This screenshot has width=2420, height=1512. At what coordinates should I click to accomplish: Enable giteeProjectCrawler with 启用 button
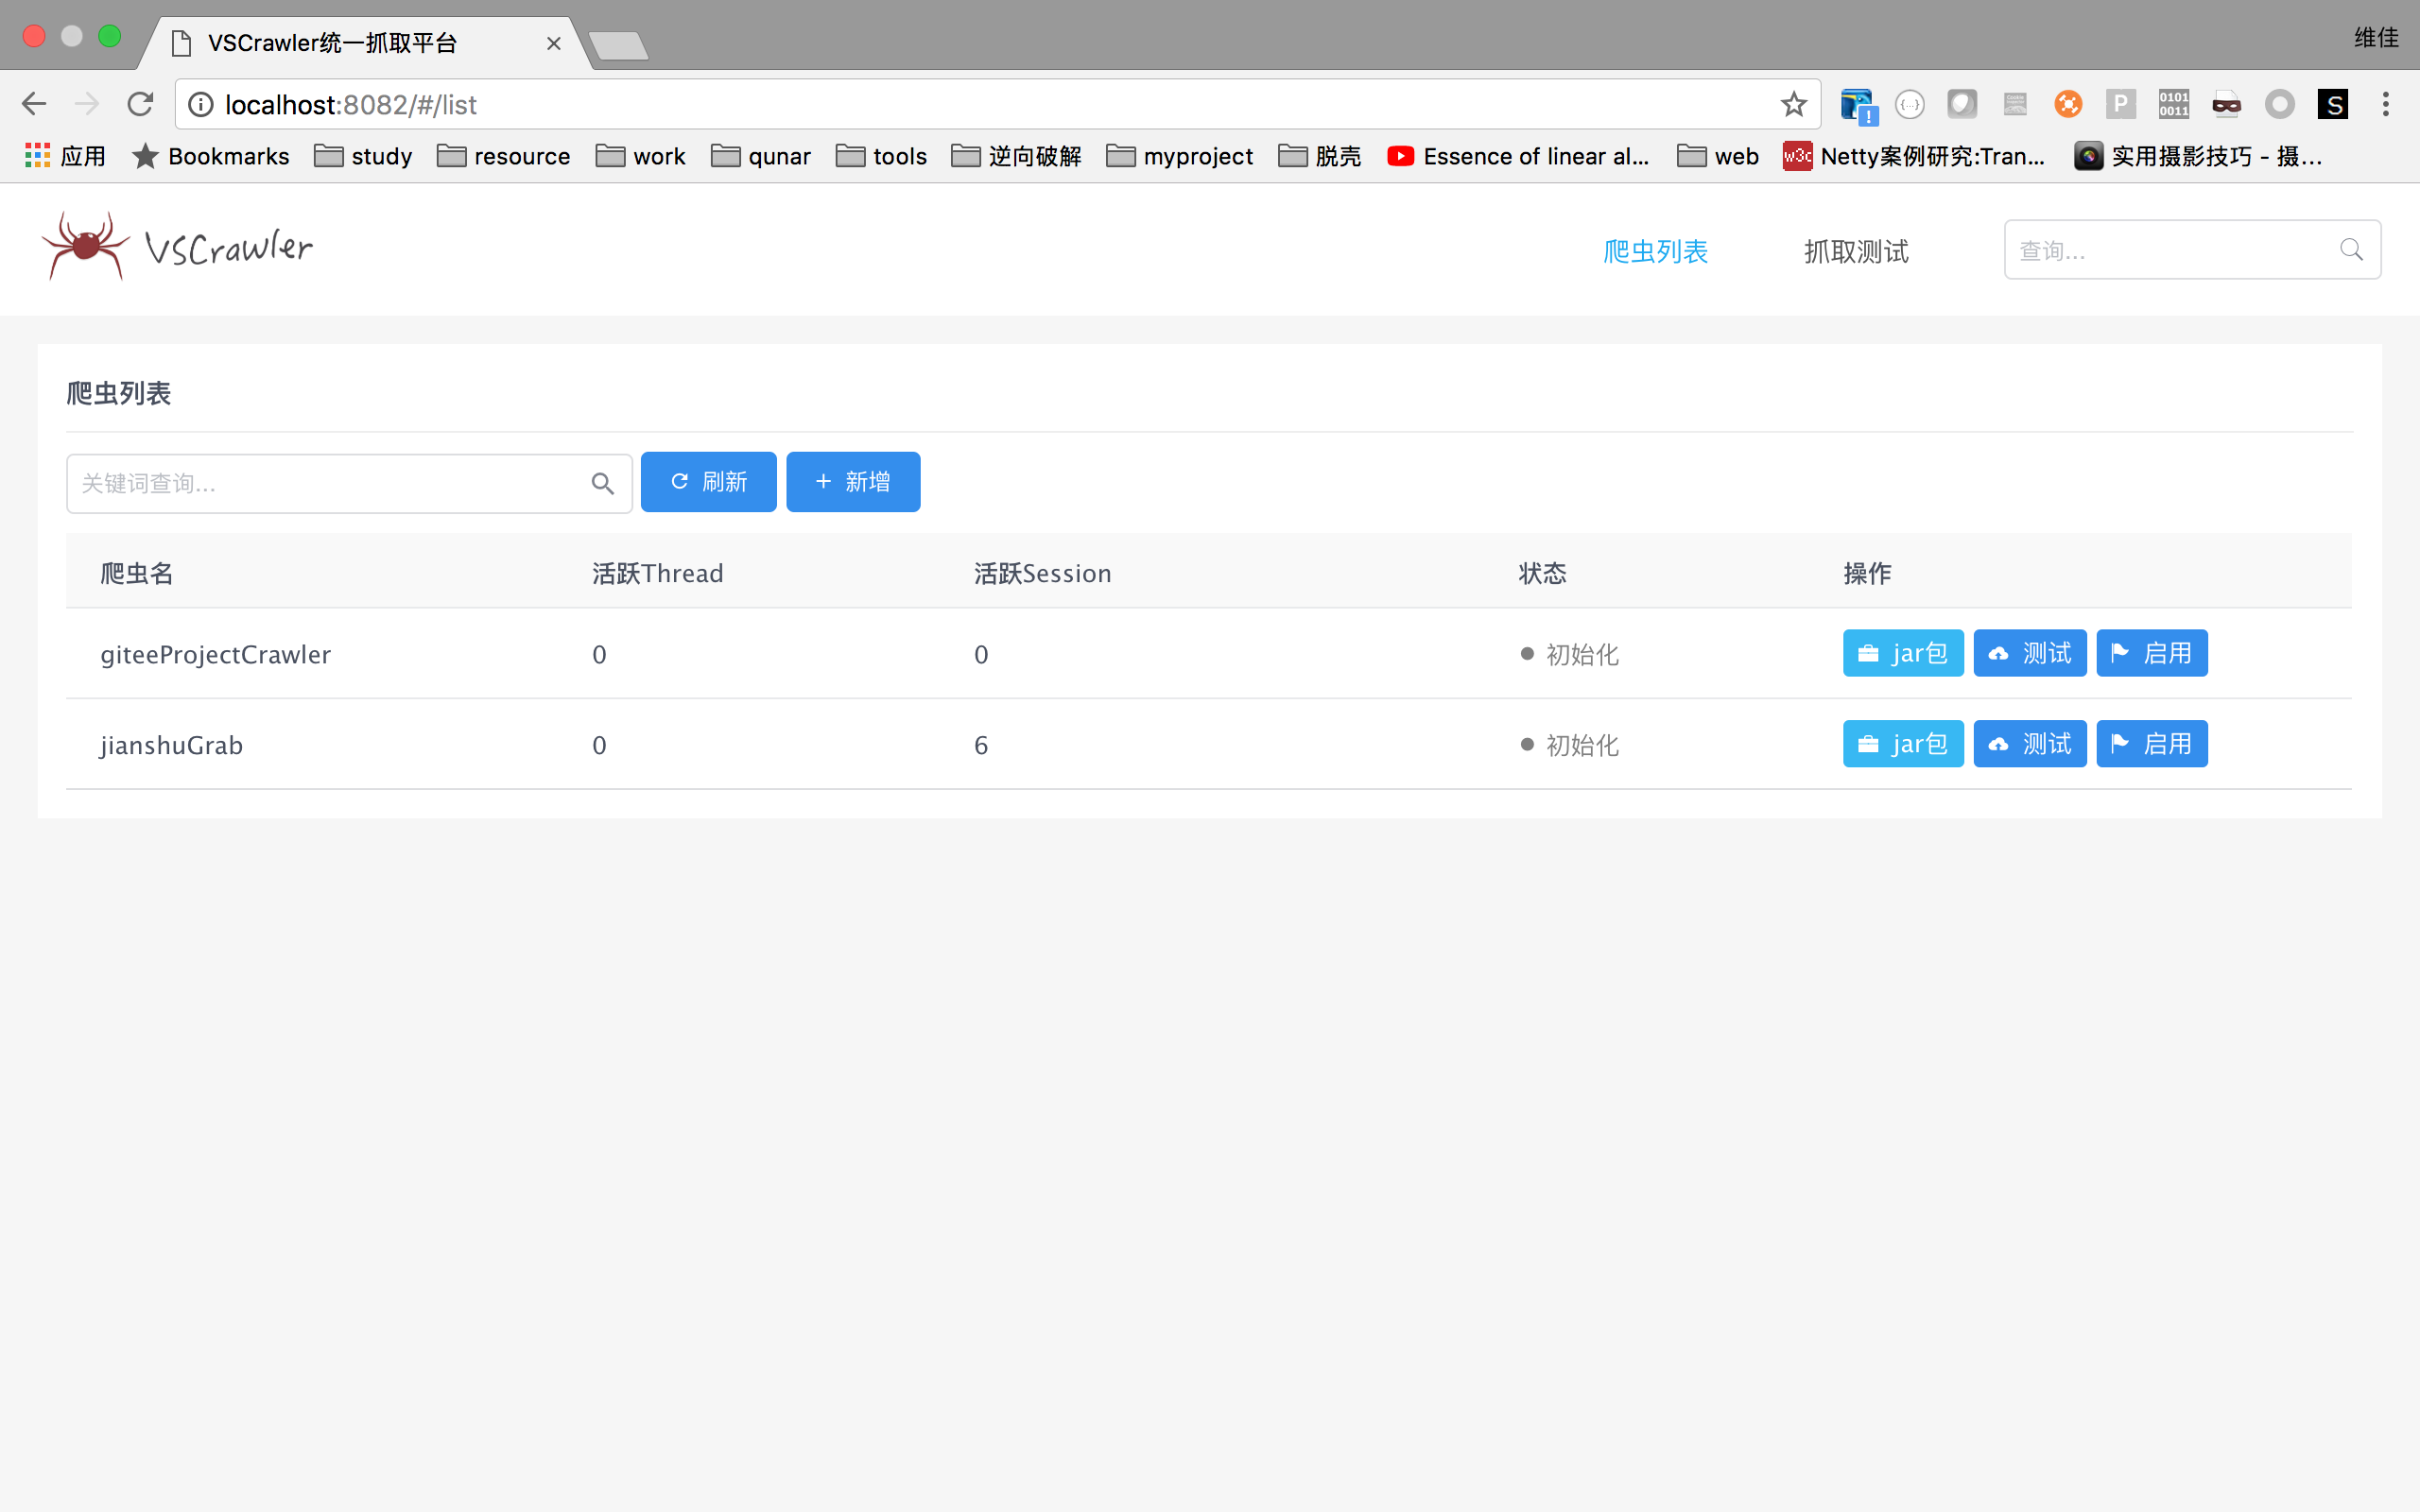(2151, 653)
